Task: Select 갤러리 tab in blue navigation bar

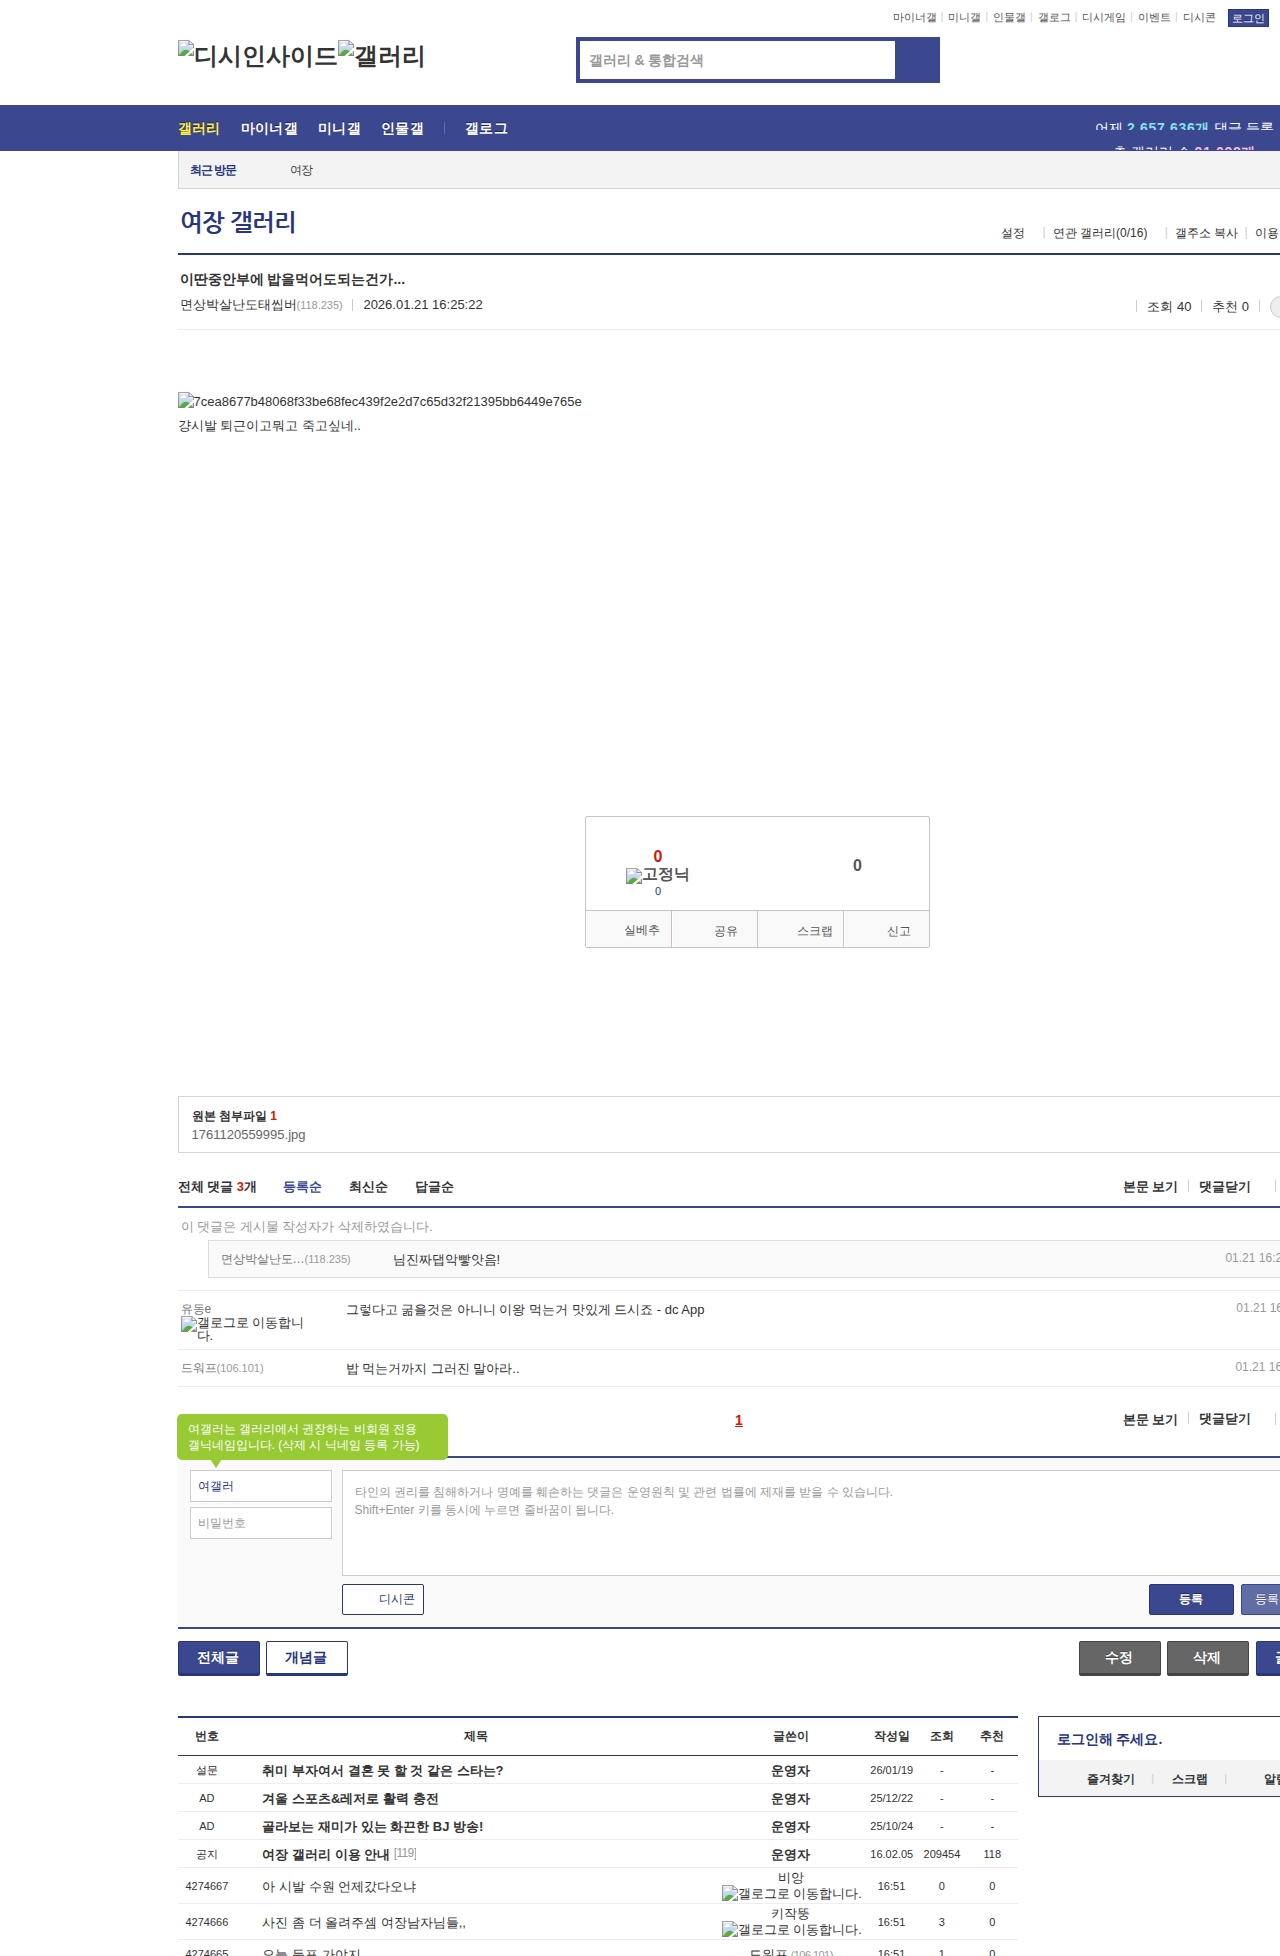Action: pyautogui.click(x=199, y=128)
